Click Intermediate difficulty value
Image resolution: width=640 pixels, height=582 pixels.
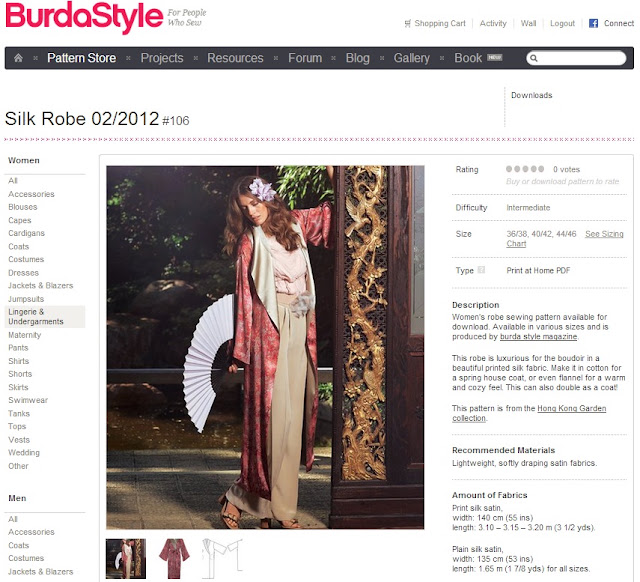click(528, 207)
